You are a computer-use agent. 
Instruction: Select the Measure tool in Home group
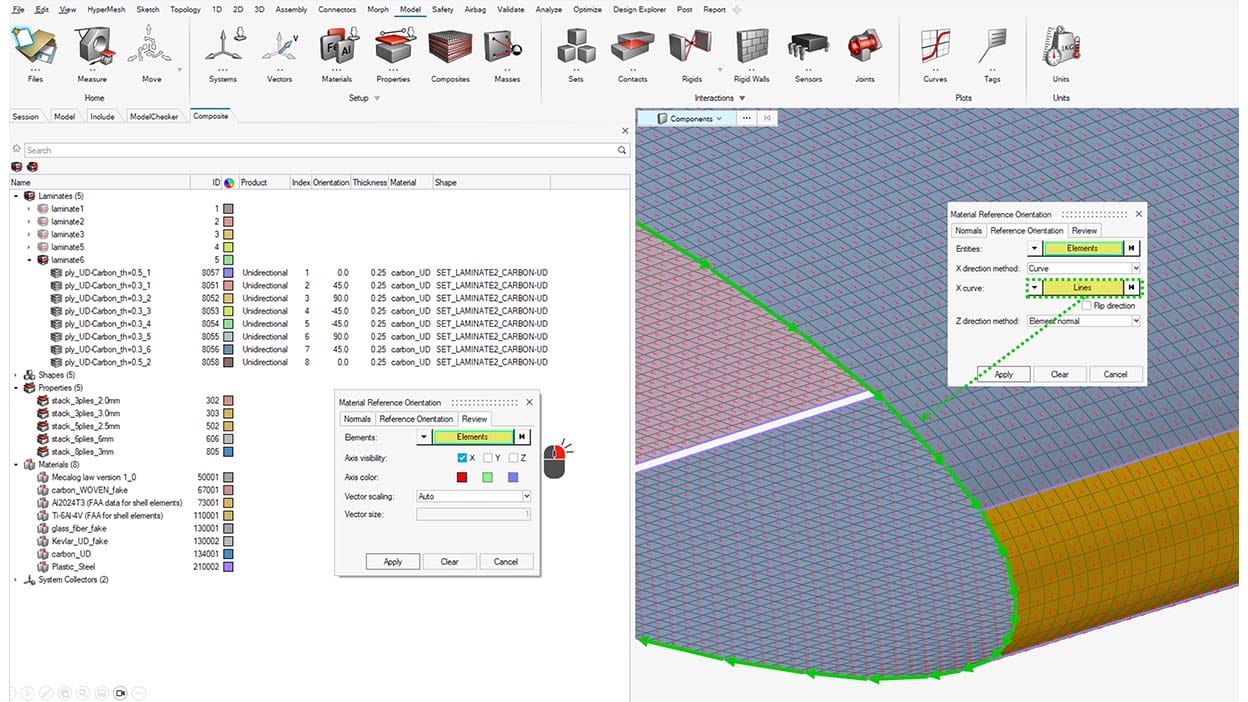[93, 50]
